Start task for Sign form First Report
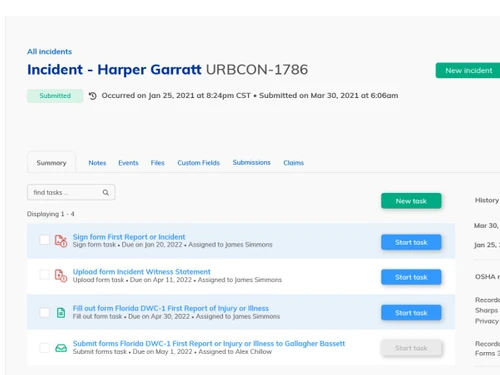This screenshot has height=375, width=500. pos(411,242)
